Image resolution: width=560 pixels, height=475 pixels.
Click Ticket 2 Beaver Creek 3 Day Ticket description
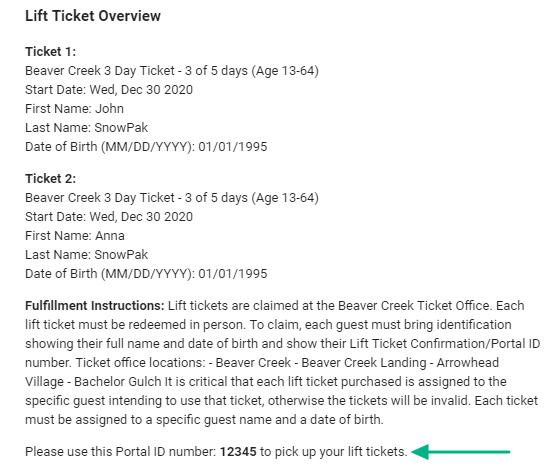click(172, 198)
